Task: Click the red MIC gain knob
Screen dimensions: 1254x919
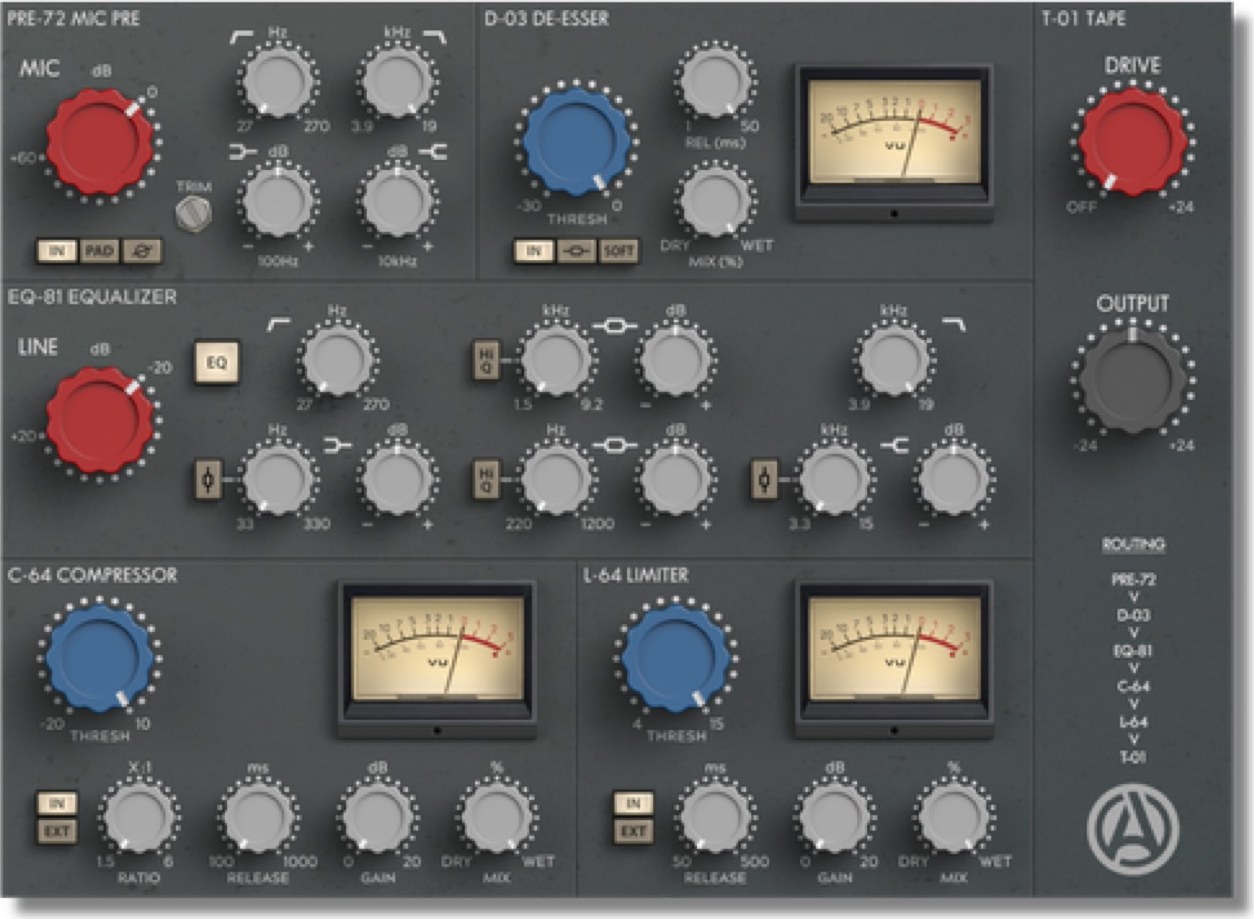Action: pos(99,145)
